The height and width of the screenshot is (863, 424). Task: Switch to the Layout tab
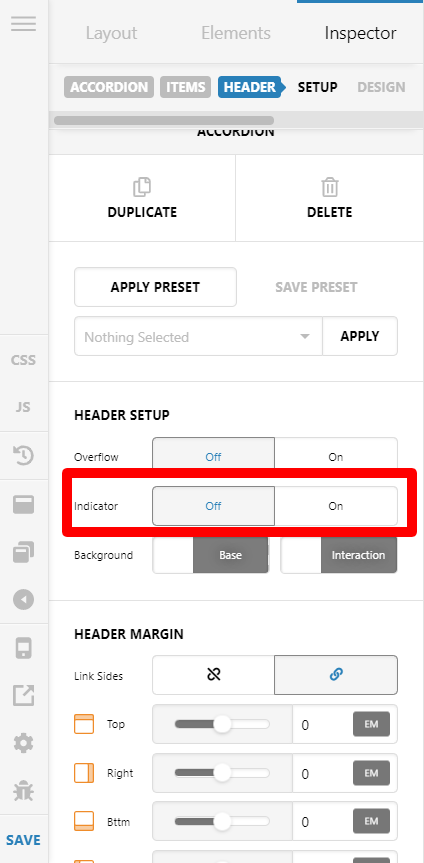point(111,33)
